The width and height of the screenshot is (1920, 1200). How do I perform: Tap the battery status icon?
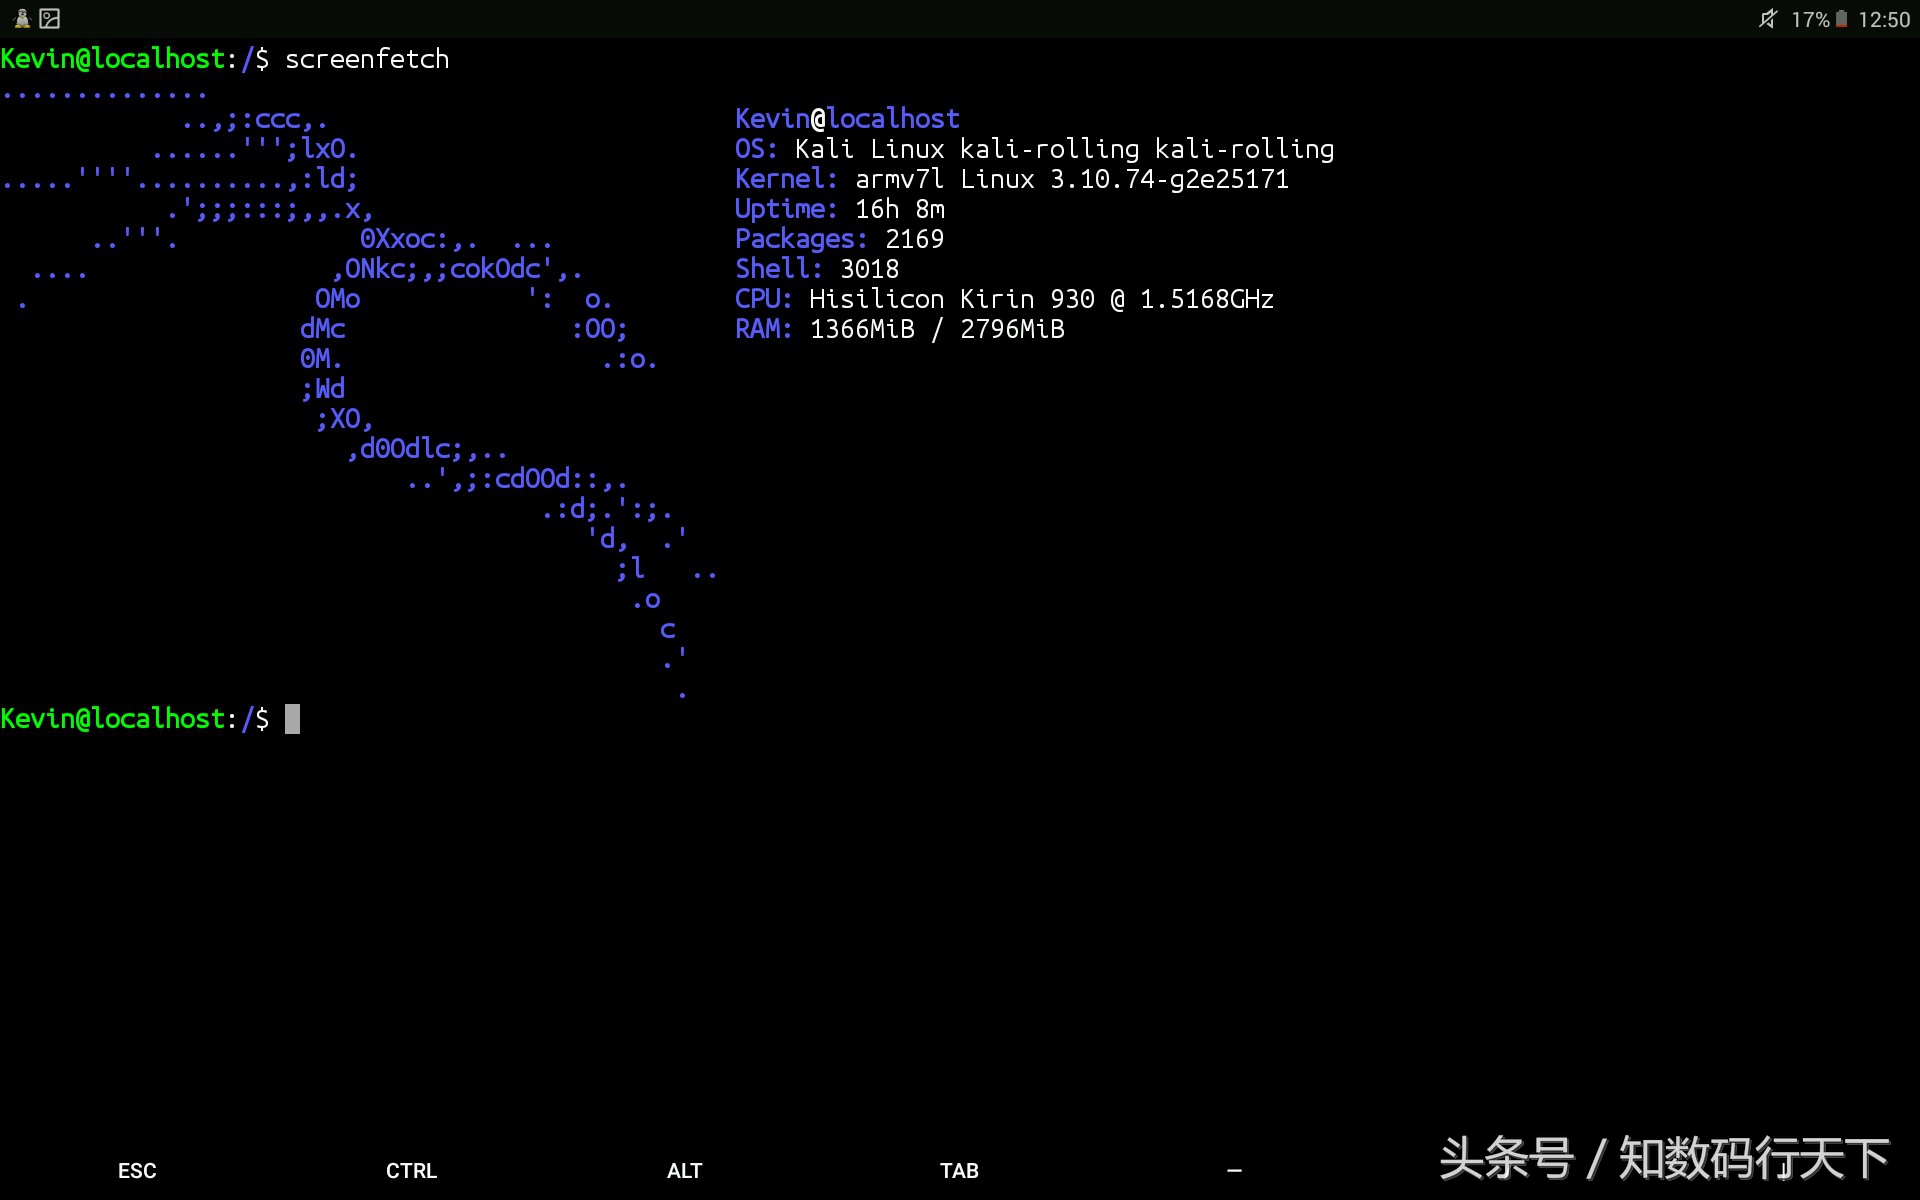tap(1841, 19)
